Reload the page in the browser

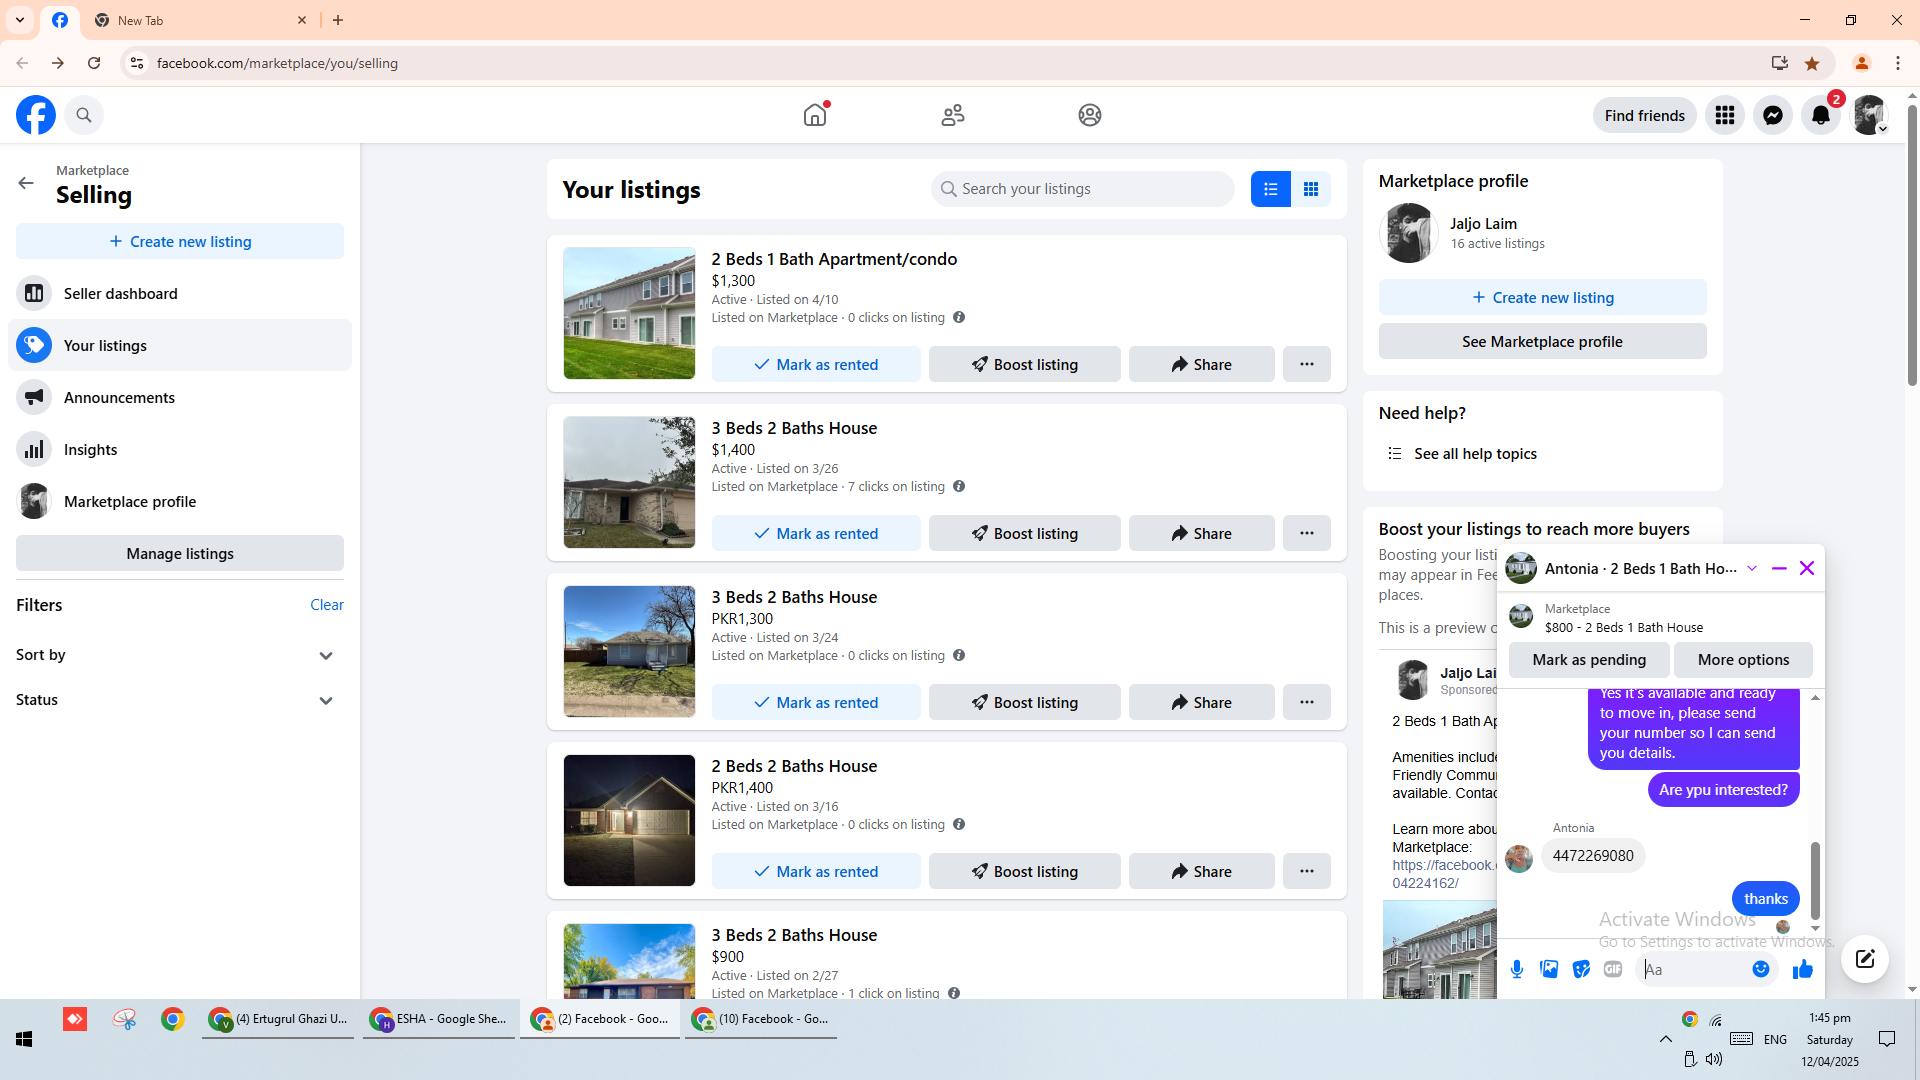point(94,63)
